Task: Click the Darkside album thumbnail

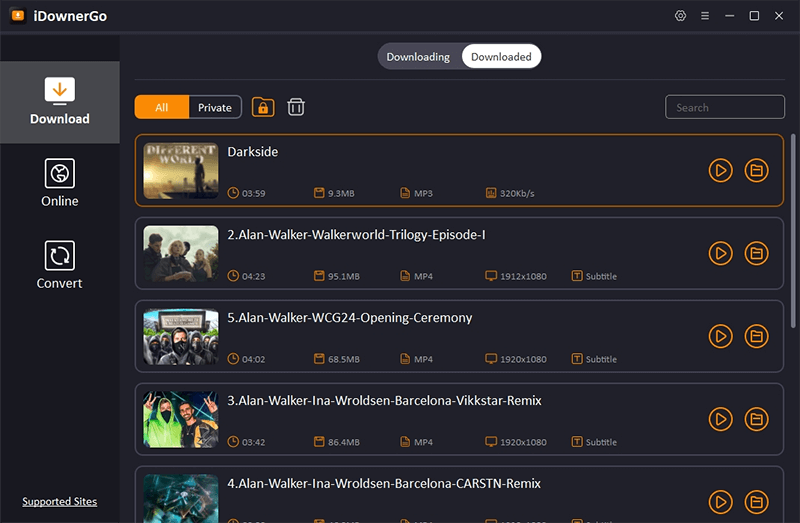Action: (181, 170)
